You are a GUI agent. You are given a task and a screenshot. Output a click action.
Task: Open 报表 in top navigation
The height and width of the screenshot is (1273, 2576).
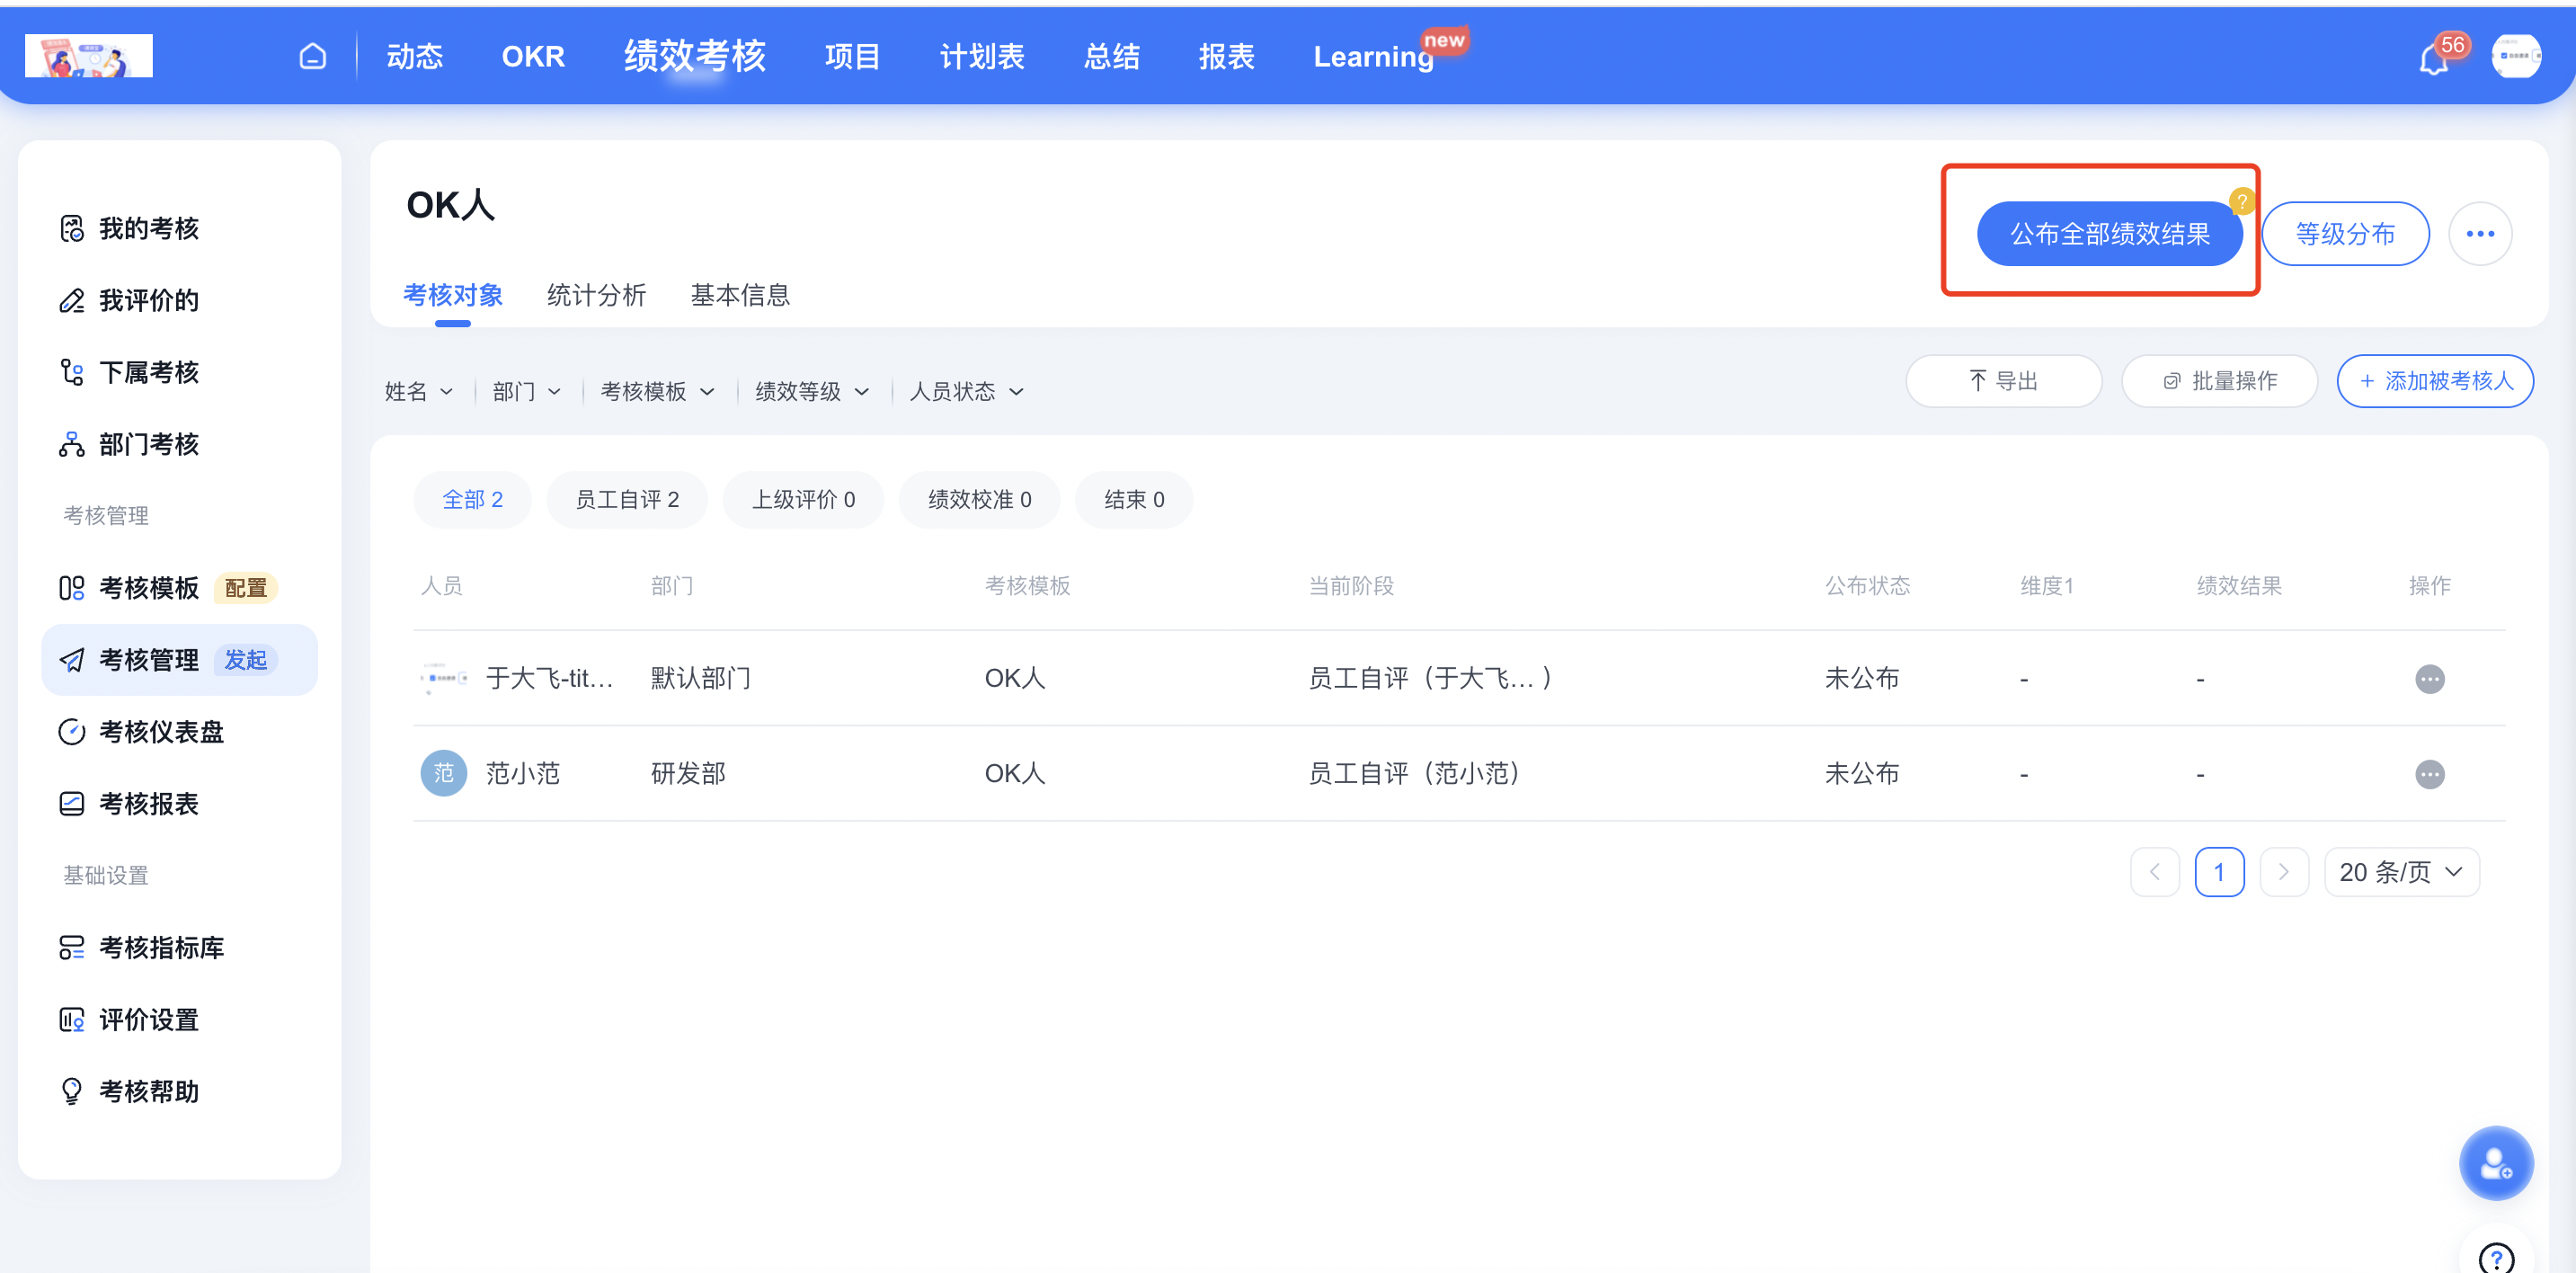(1227, 57)
